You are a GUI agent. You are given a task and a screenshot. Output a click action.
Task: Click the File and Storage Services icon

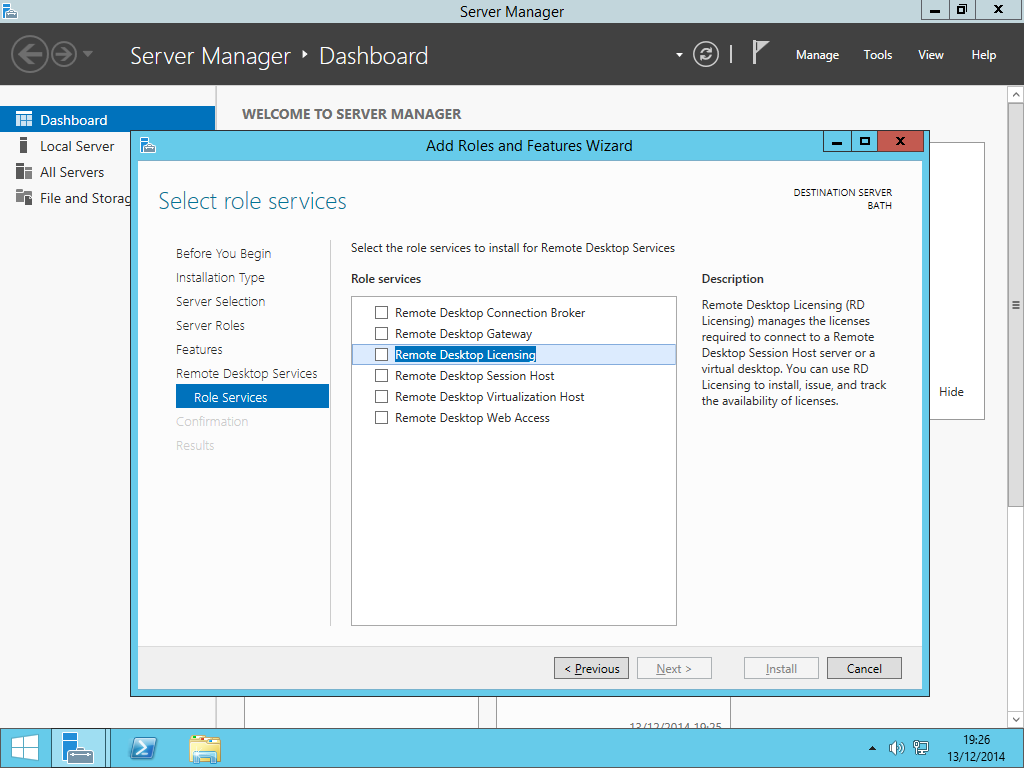(x=24, y=197)
